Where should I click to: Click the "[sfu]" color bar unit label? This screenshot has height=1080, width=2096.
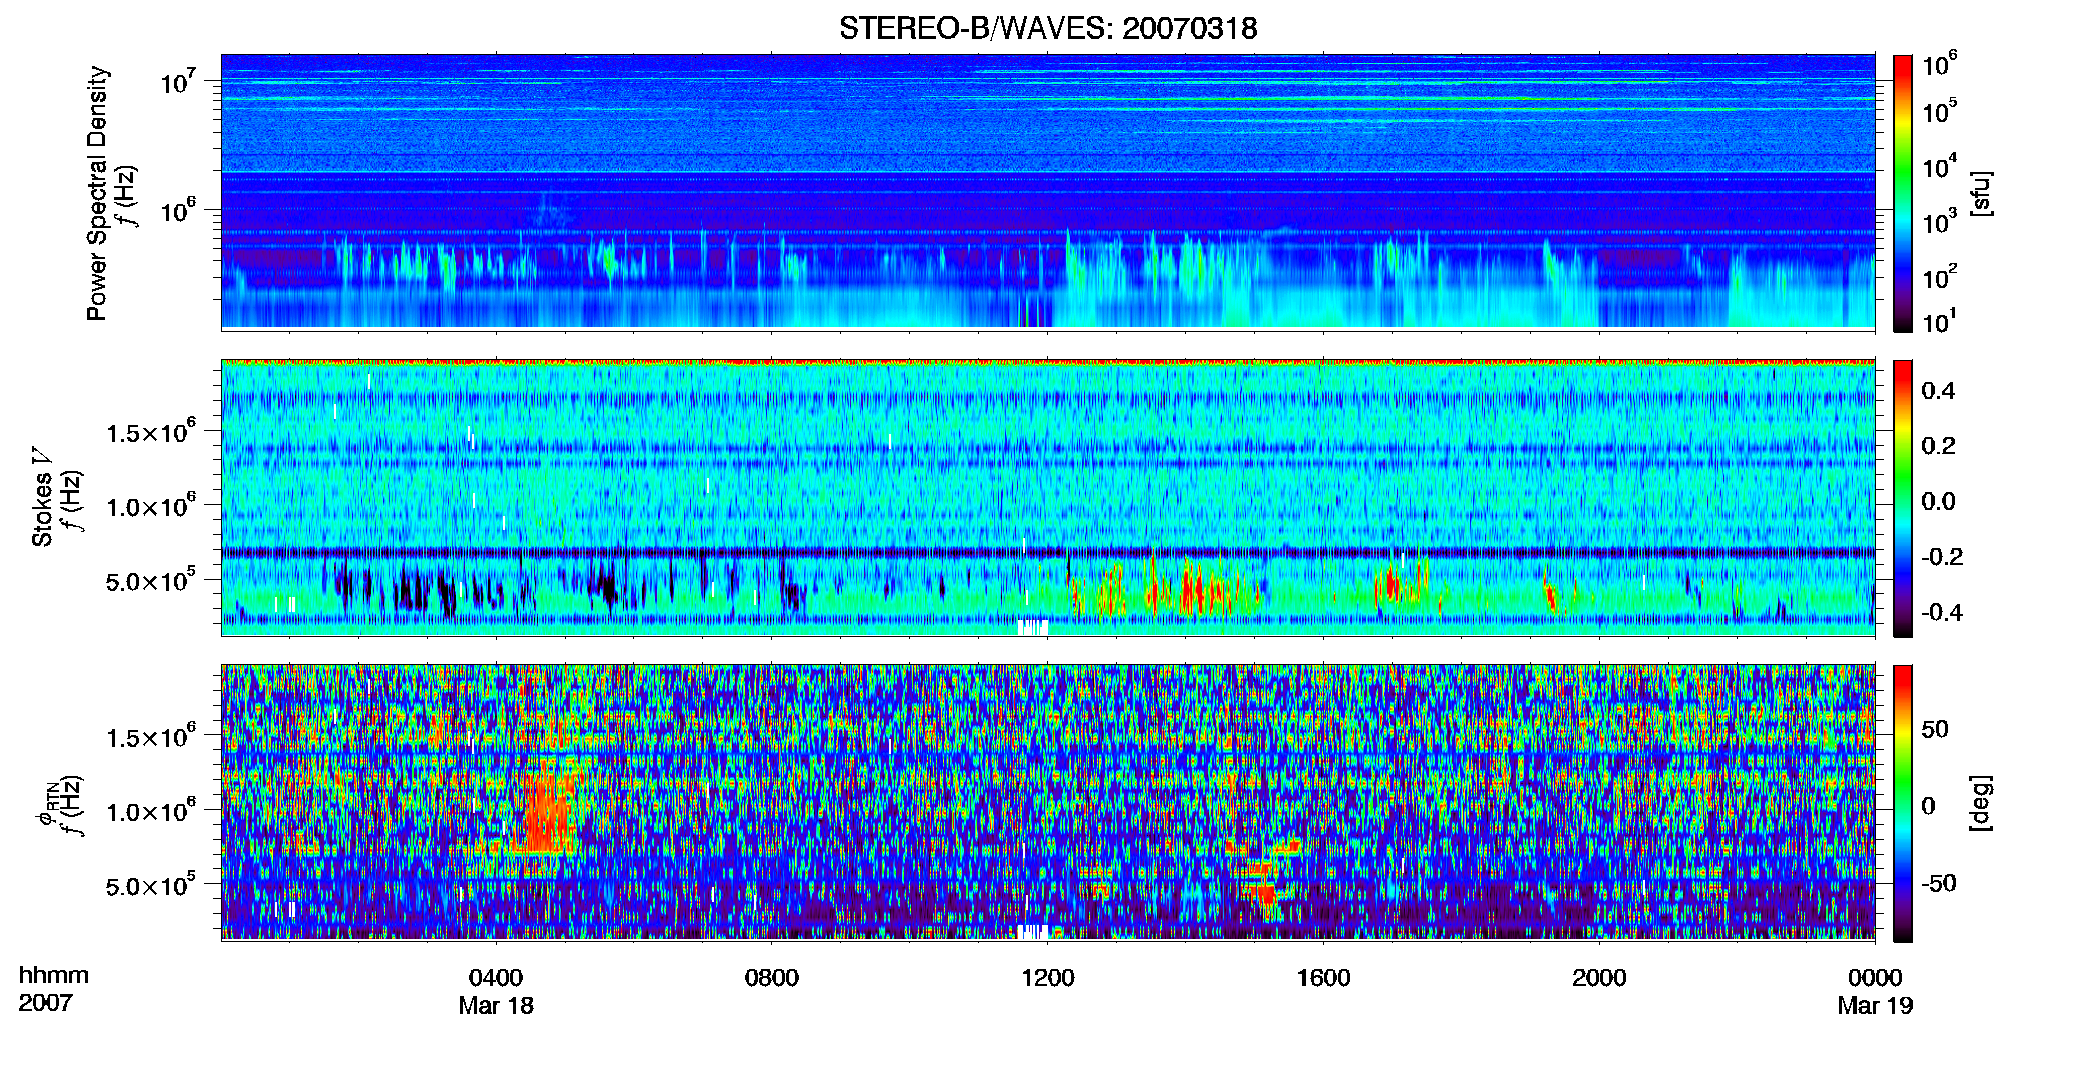(1980, 194)
